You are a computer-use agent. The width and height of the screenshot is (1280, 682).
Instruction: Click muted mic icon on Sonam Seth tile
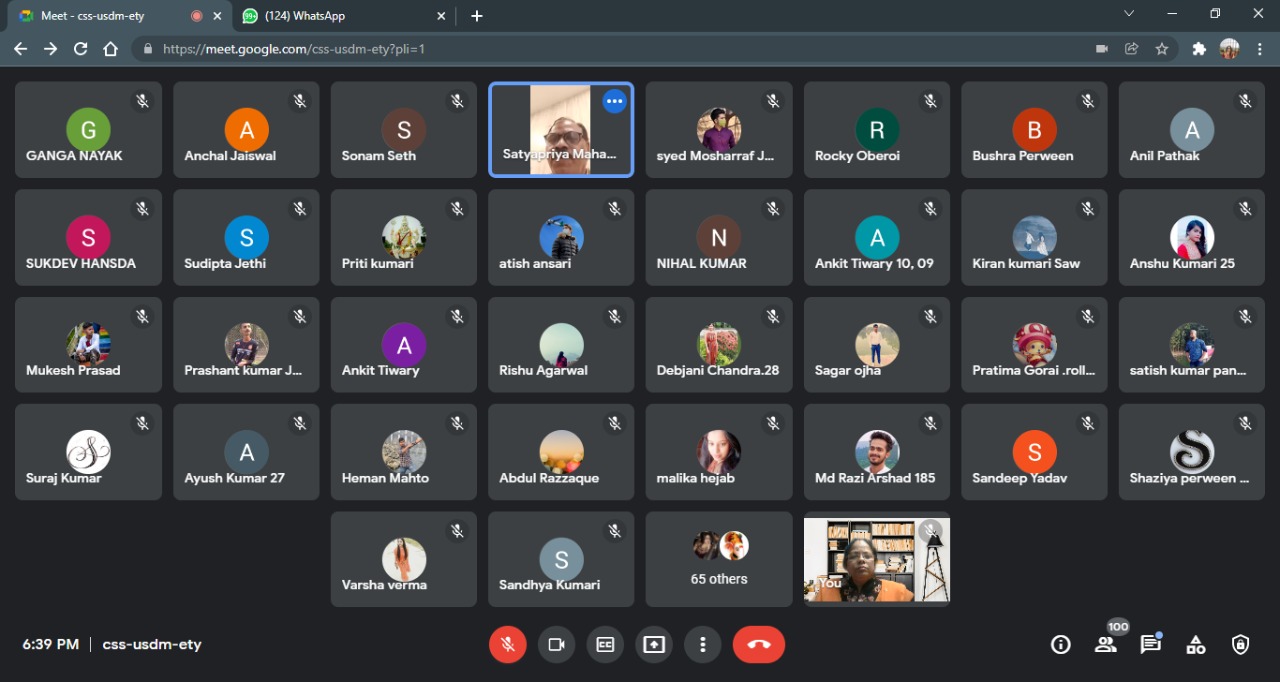(x=457, y=101)
